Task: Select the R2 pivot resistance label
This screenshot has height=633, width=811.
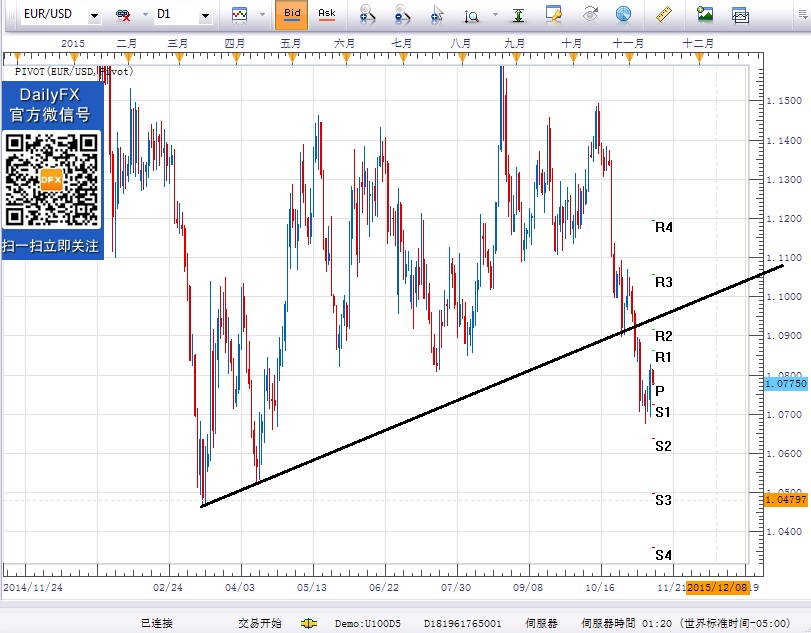Action: 664,336
